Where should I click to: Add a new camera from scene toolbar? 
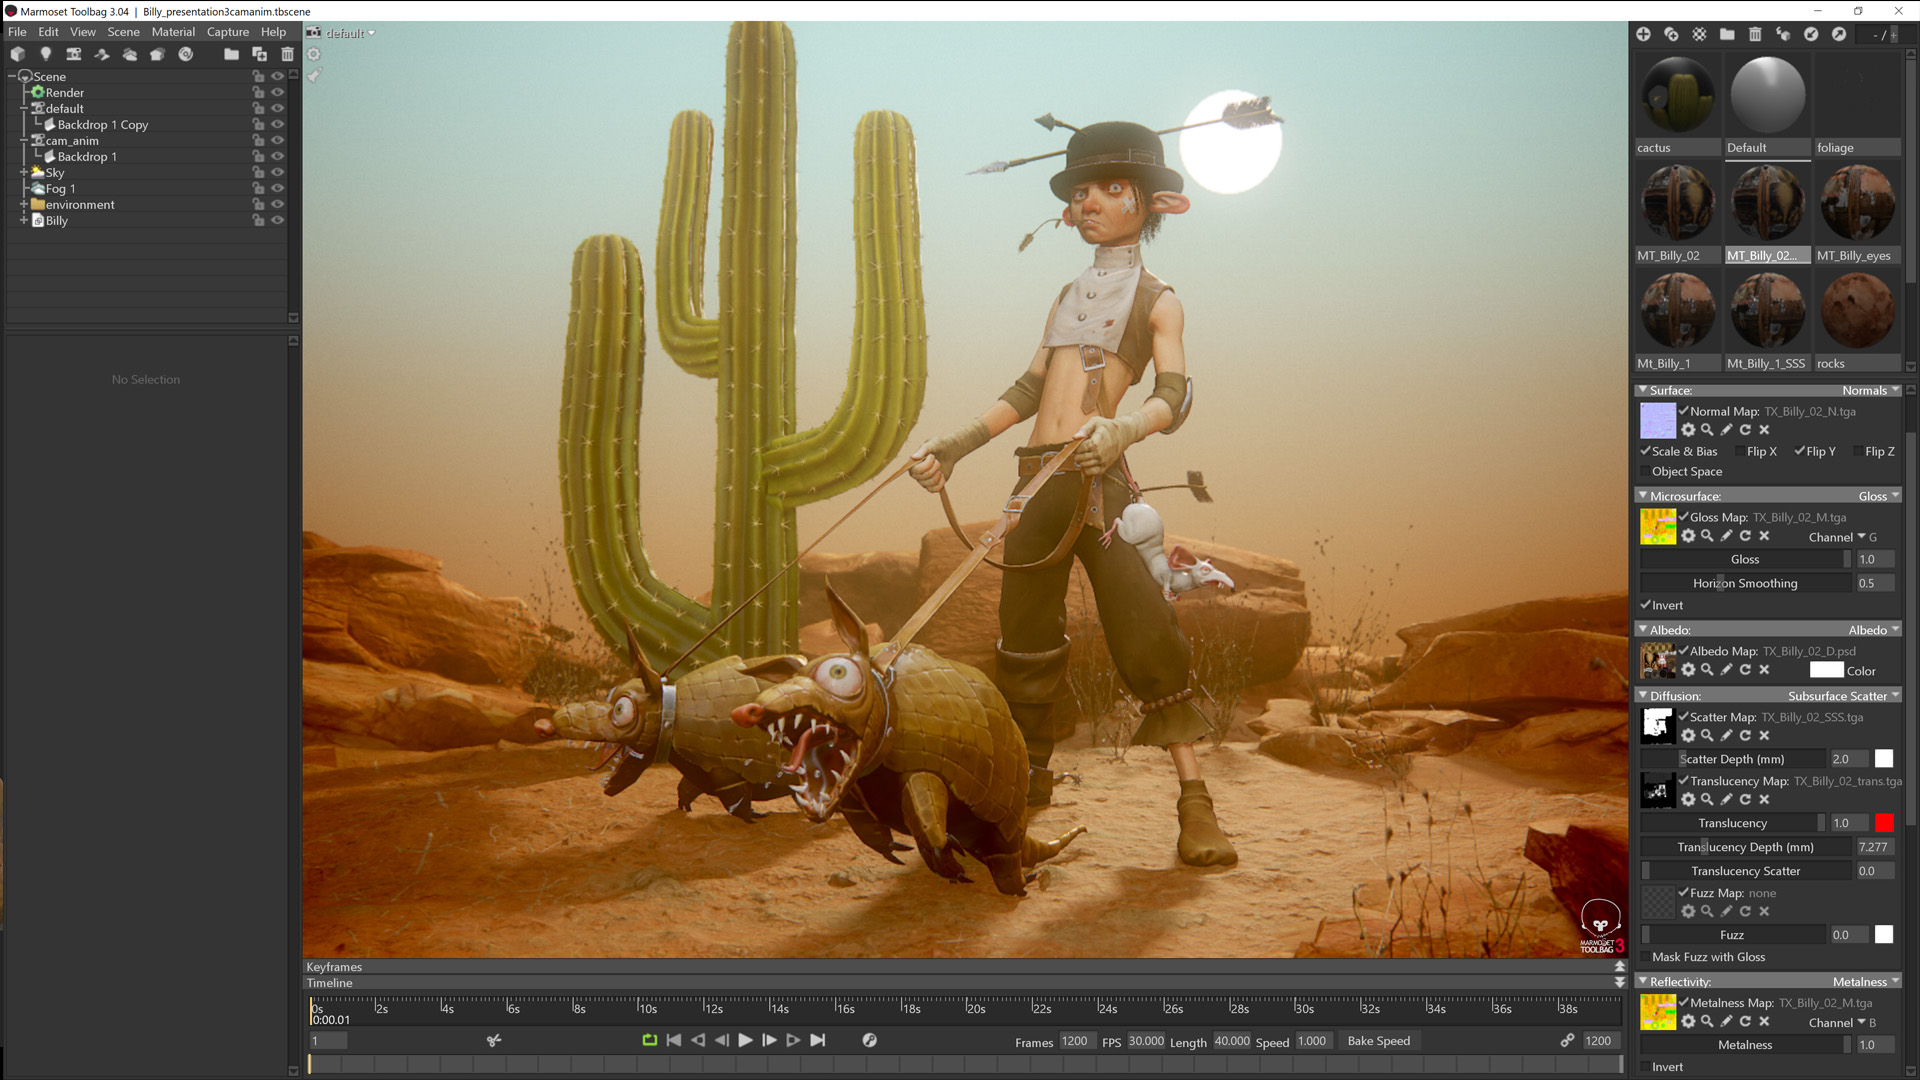(x=73, y=54)
